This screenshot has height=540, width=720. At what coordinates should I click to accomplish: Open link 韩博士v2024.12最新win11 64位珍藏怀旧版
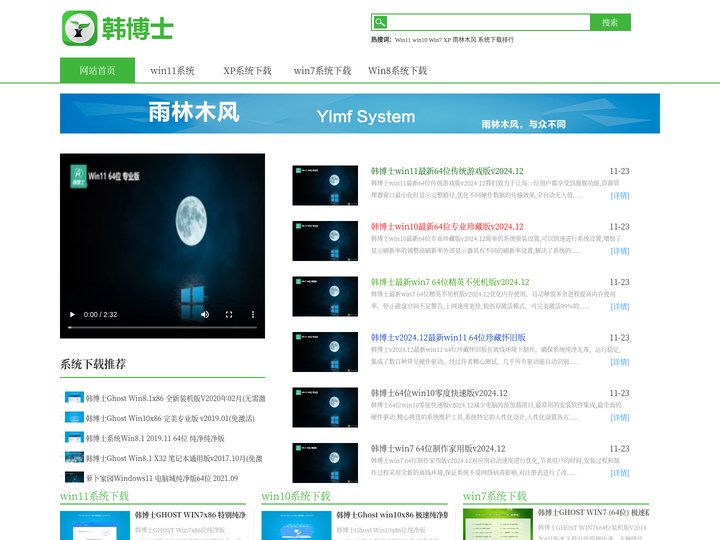(x=448, y=338)
